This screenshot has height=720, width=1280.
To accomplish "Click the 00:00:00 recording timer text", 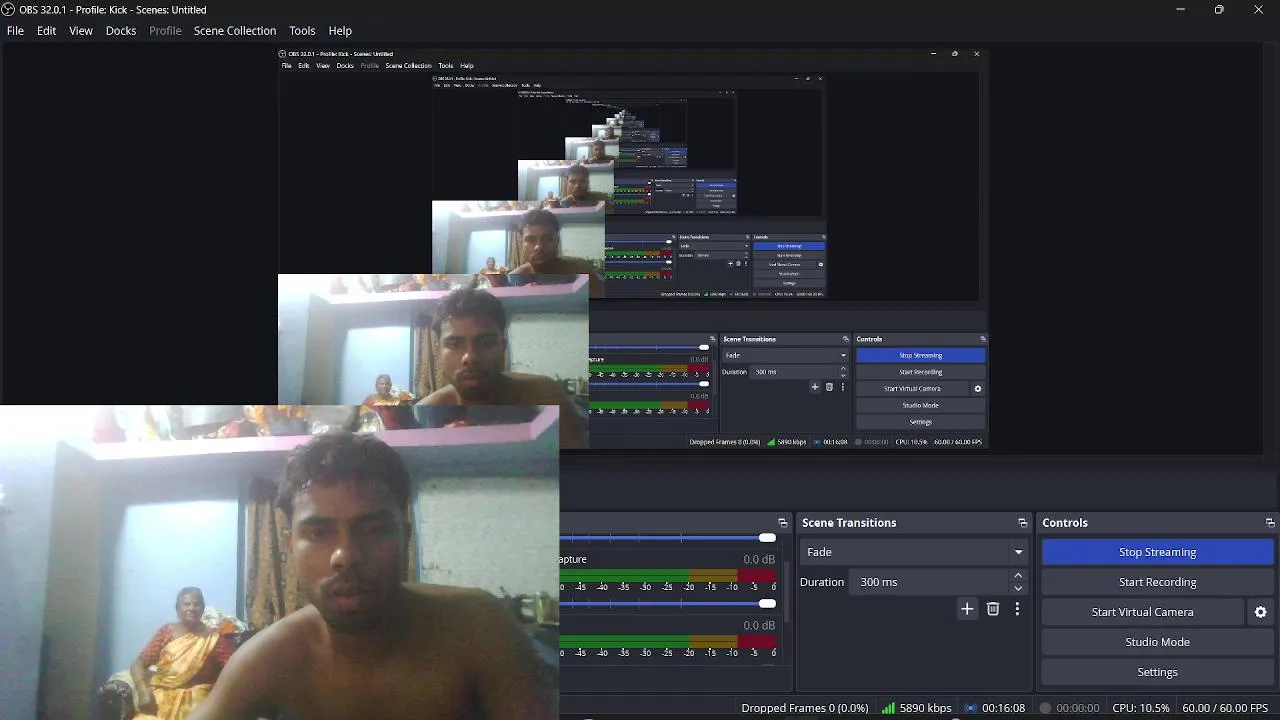I will 1078,708.
